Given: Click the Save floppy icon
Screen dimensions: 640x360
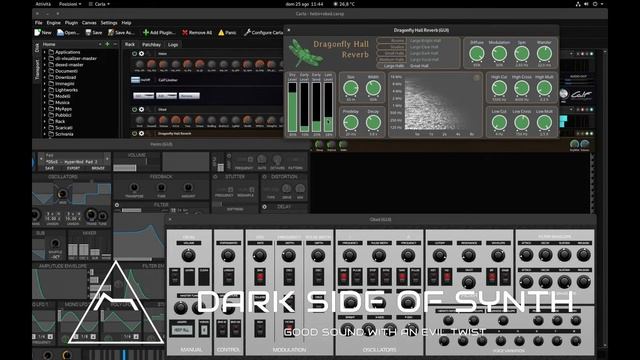Looking at the screenshot, I should click(x=88, y=32).
